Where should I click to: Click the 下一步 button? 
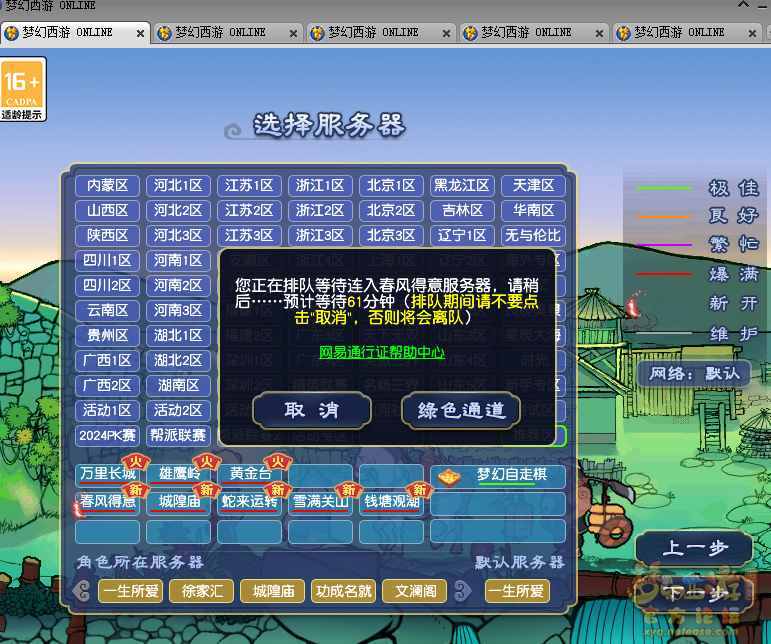pyautogui.click(x=694, y=593)
